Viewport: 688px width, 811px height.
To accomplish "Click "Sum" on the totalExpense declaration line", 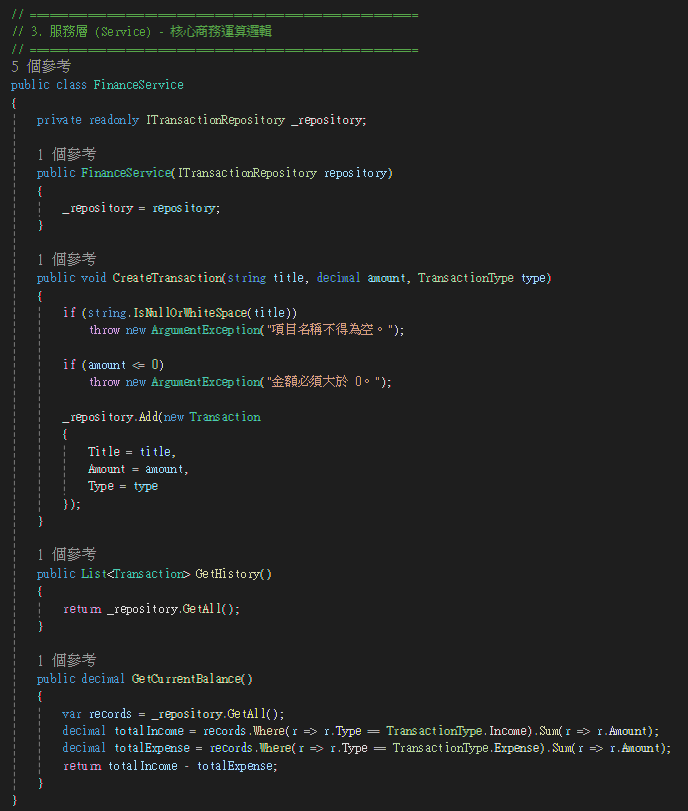I will pos(562,748).
